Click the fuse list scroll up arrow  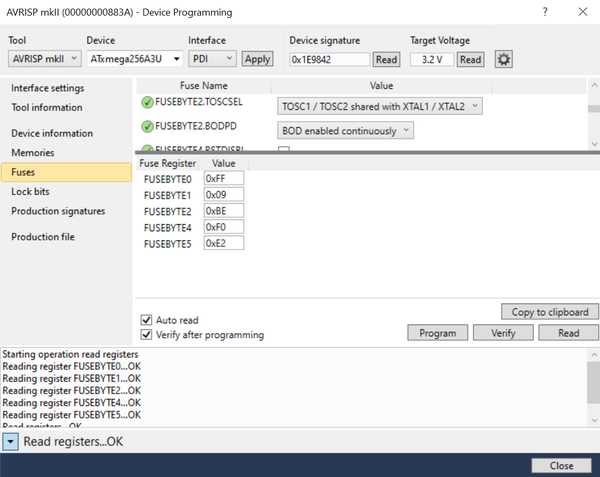click(x=594, y=85)
